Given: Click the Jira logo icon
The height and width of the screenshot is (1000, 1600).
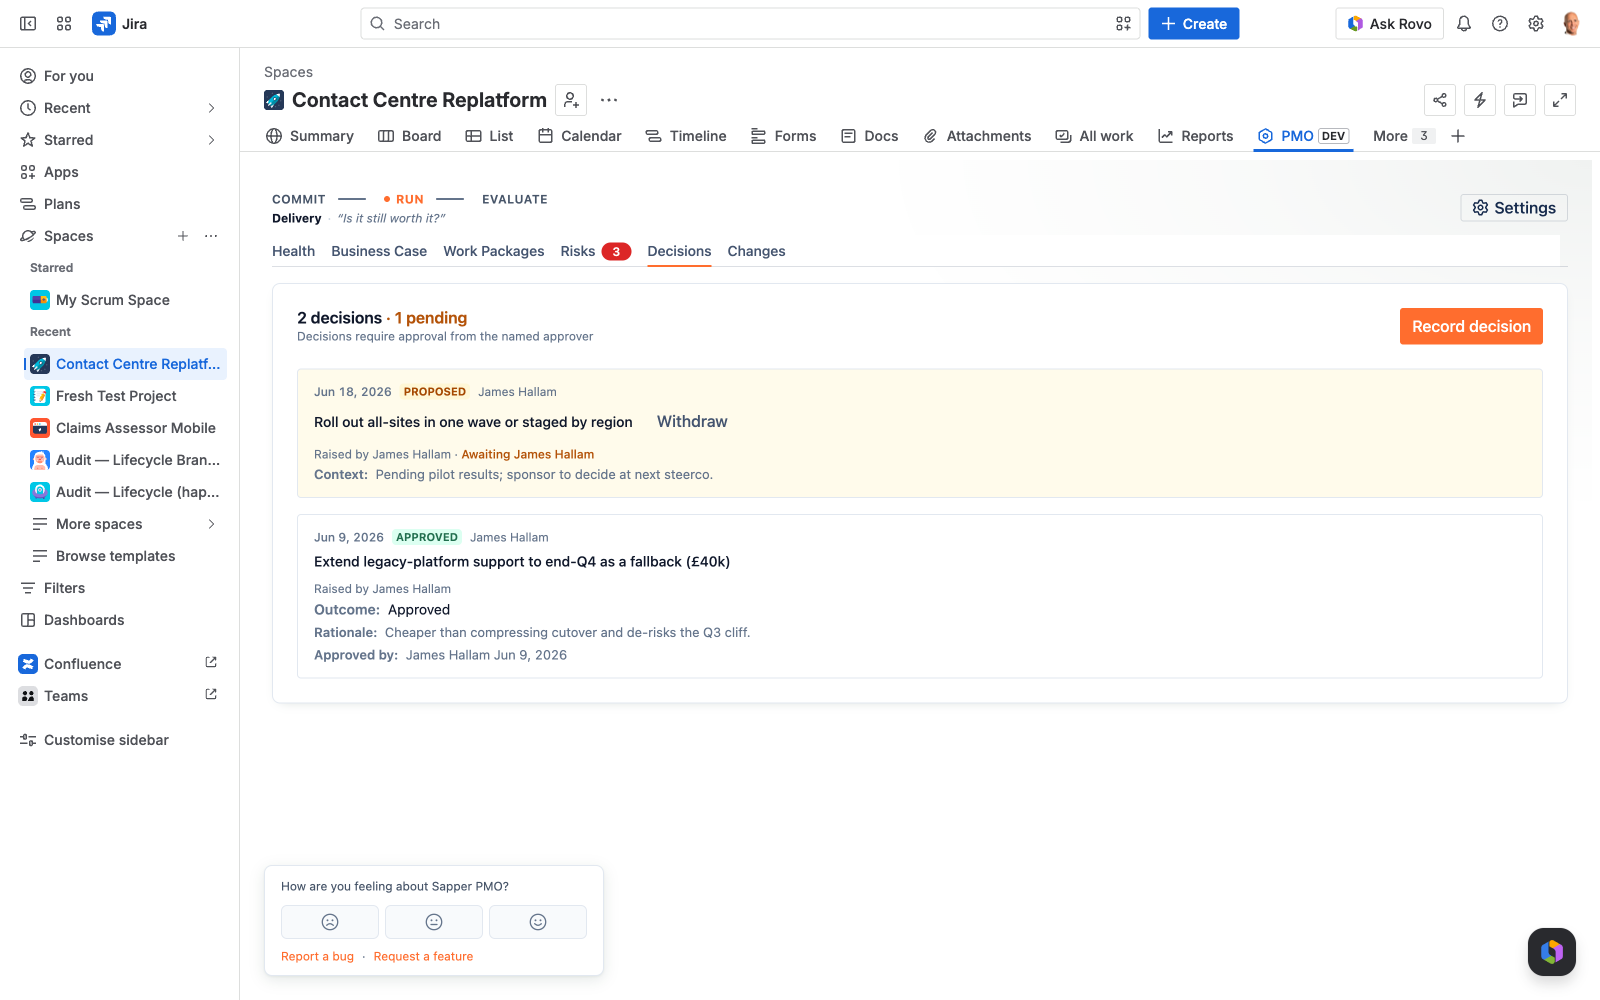Looking at the screenshot, I should [x=103, y=24].
